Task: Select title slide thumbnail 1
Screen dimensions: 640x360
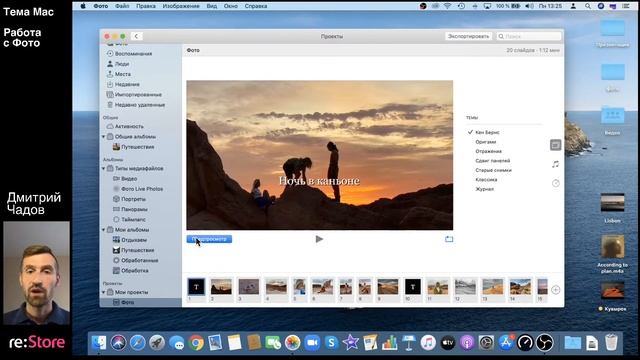Action: [196, 287]
